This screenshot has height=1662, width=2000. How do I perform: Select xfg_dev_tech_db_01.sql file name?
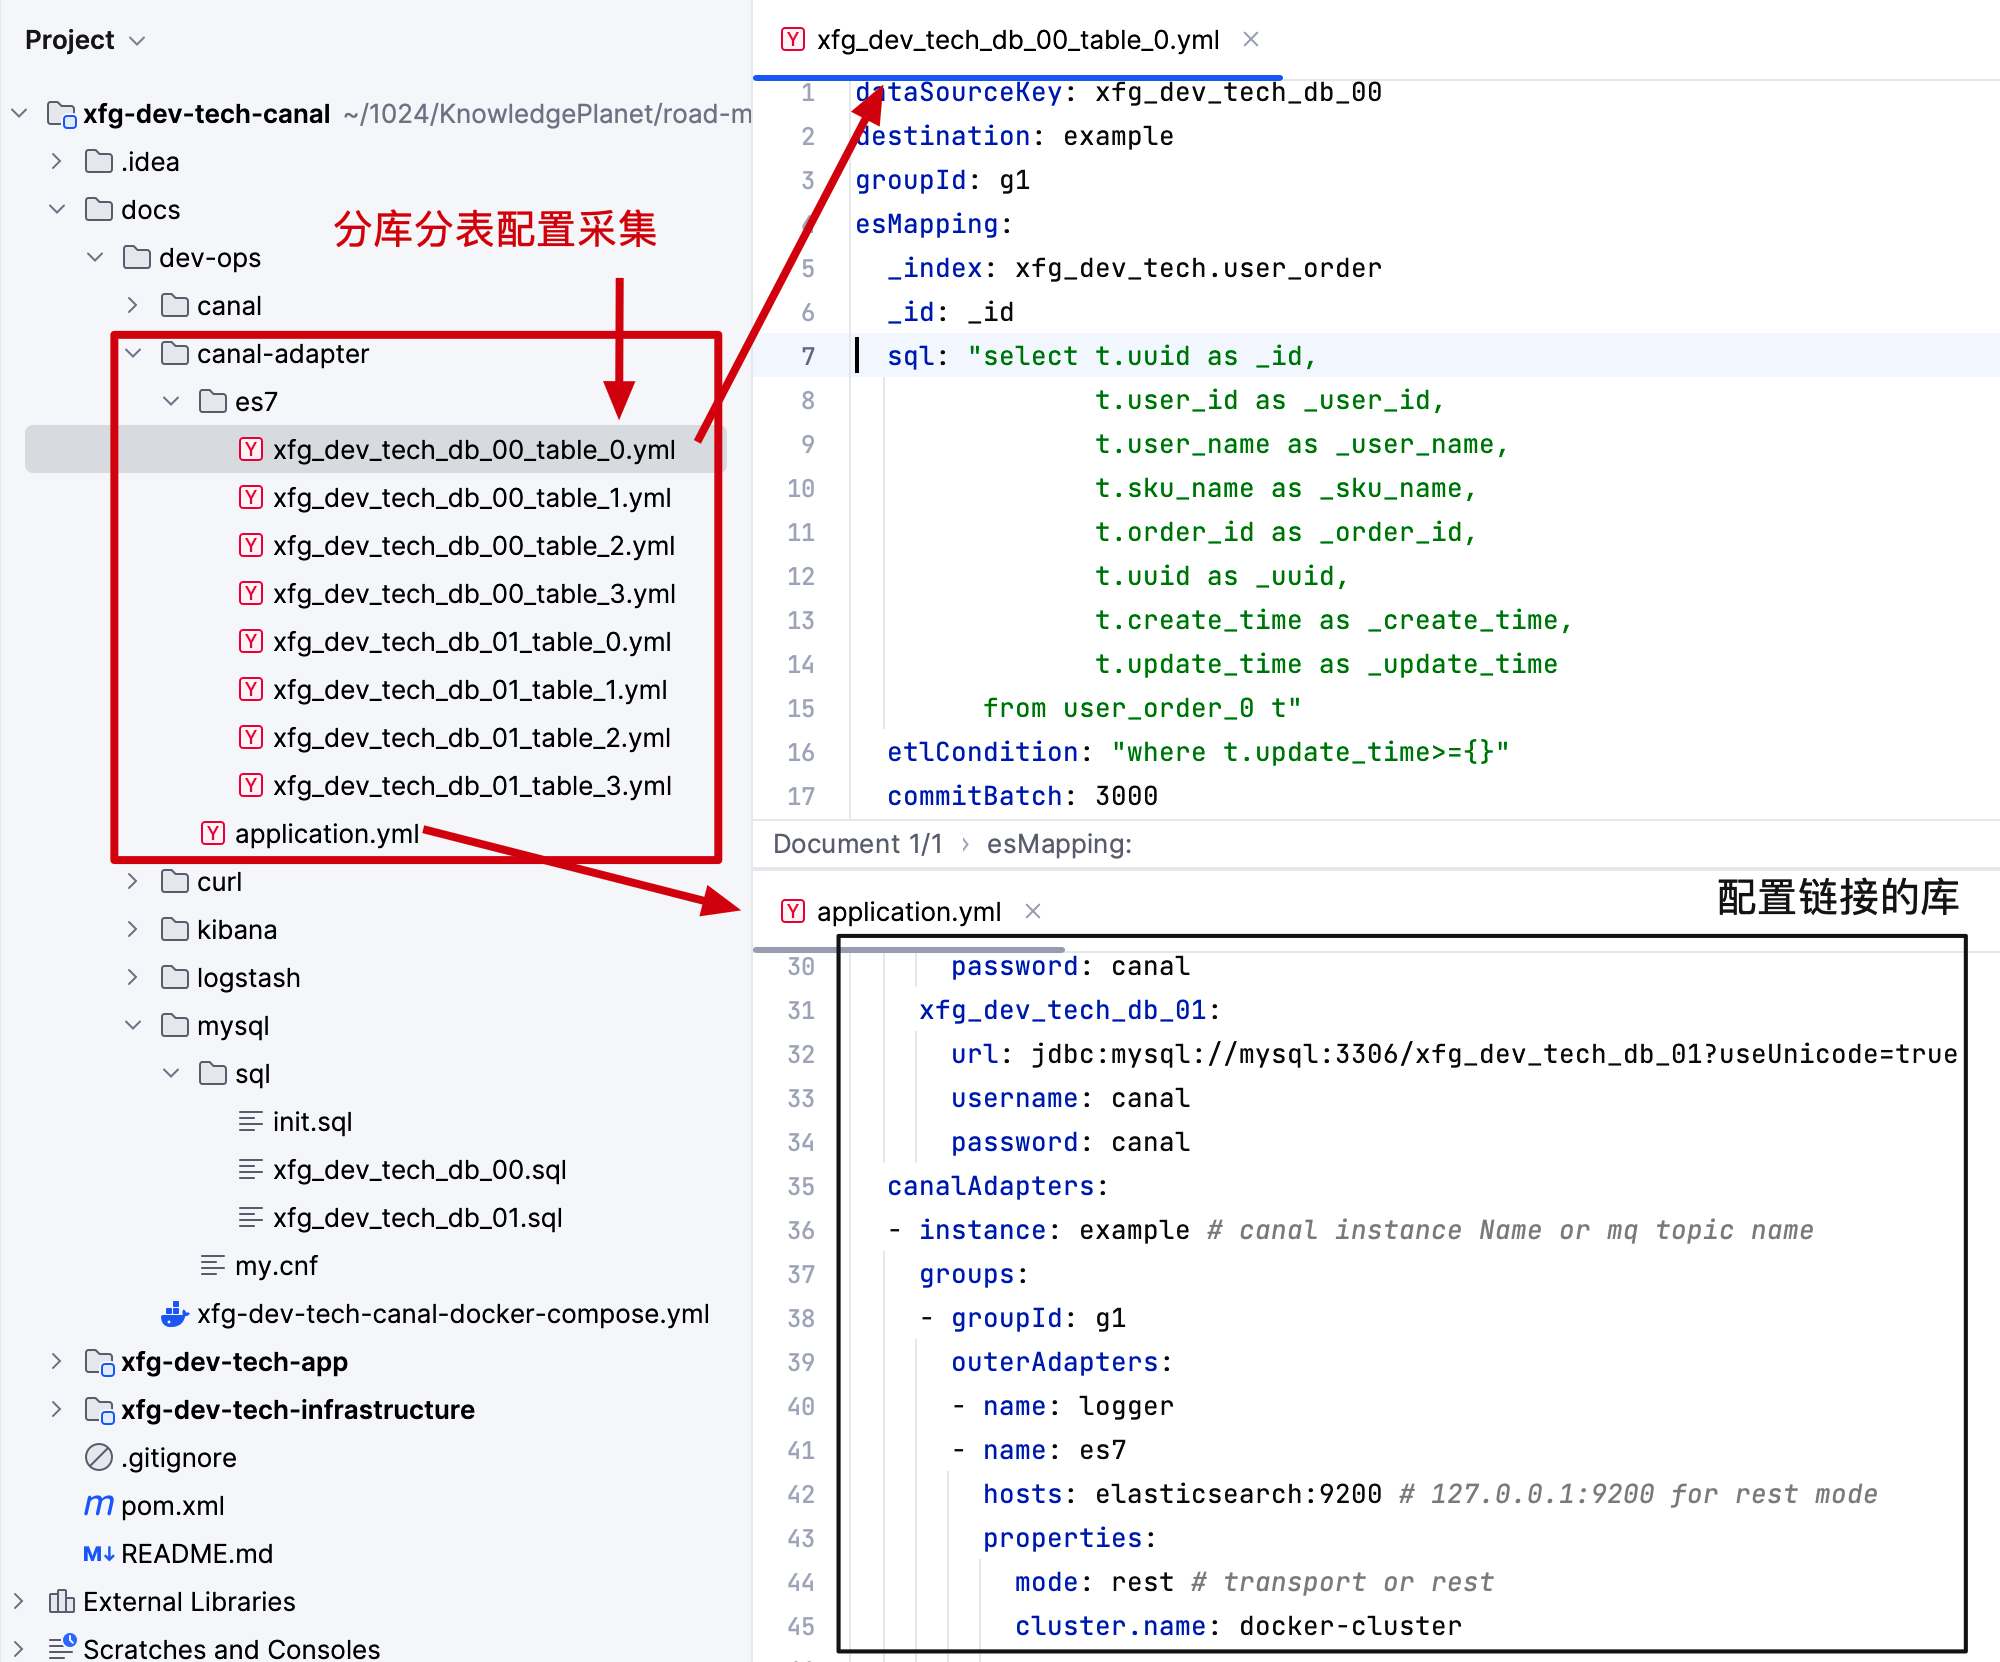[417, 1218]
